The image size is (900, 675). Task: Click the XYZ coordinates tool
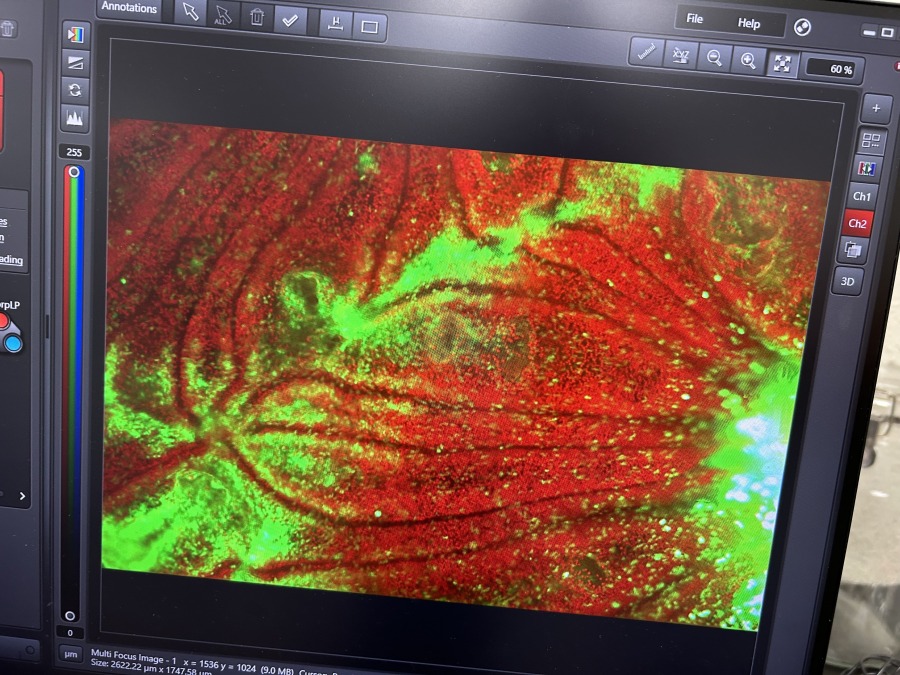681,55
